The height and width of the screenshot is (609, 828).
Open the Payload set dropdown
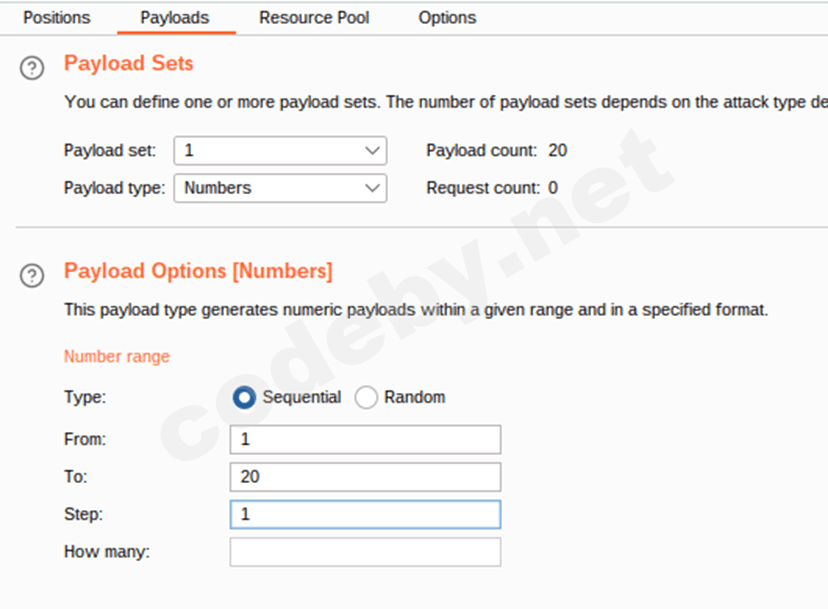[280, 151]
